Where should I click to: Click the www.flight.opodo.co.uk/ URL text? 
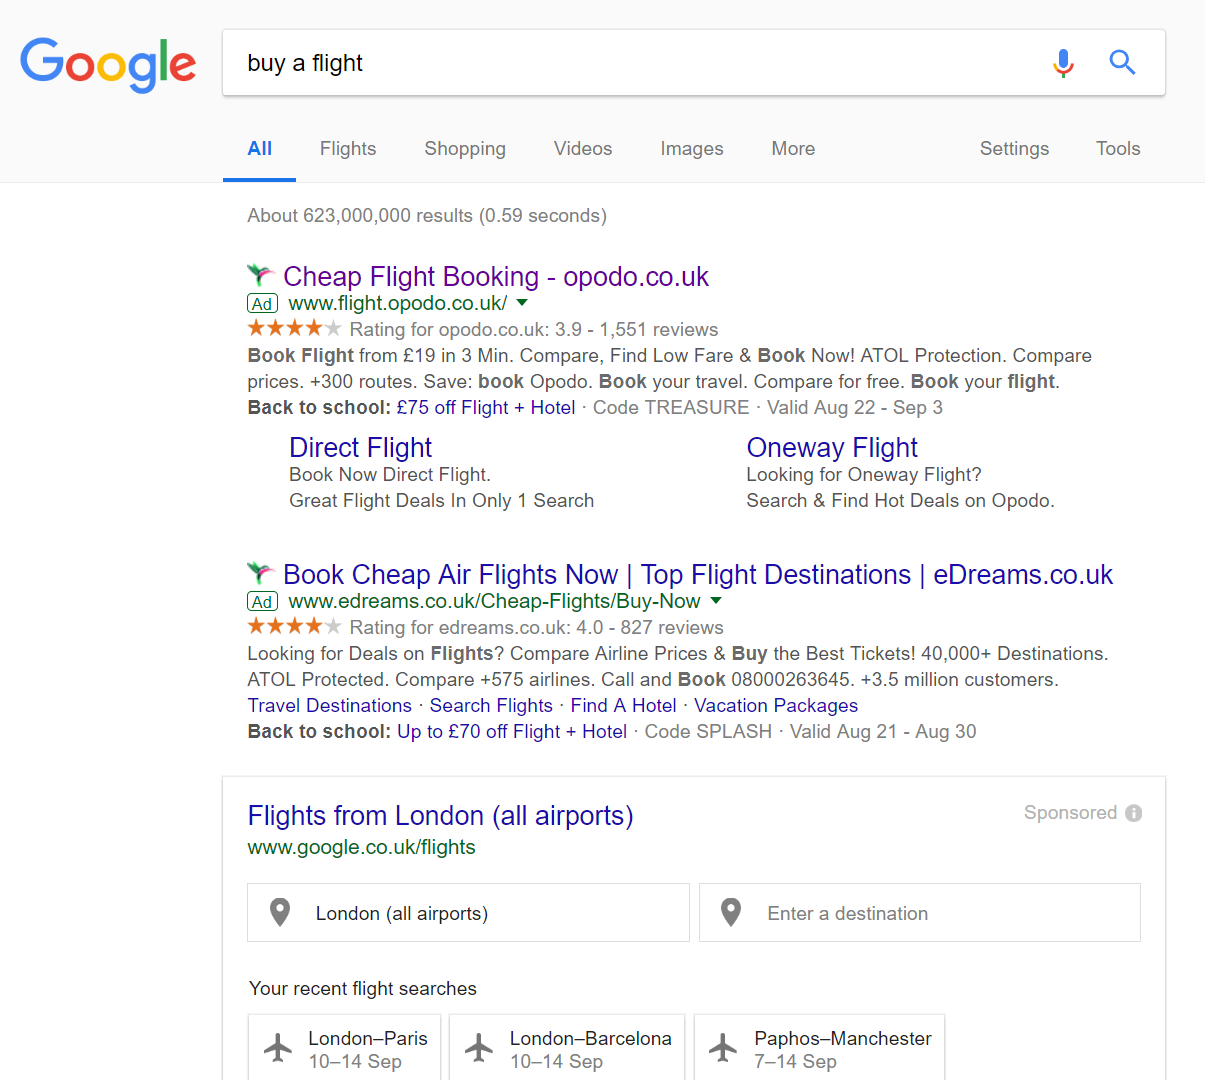(x=397, y=303)
